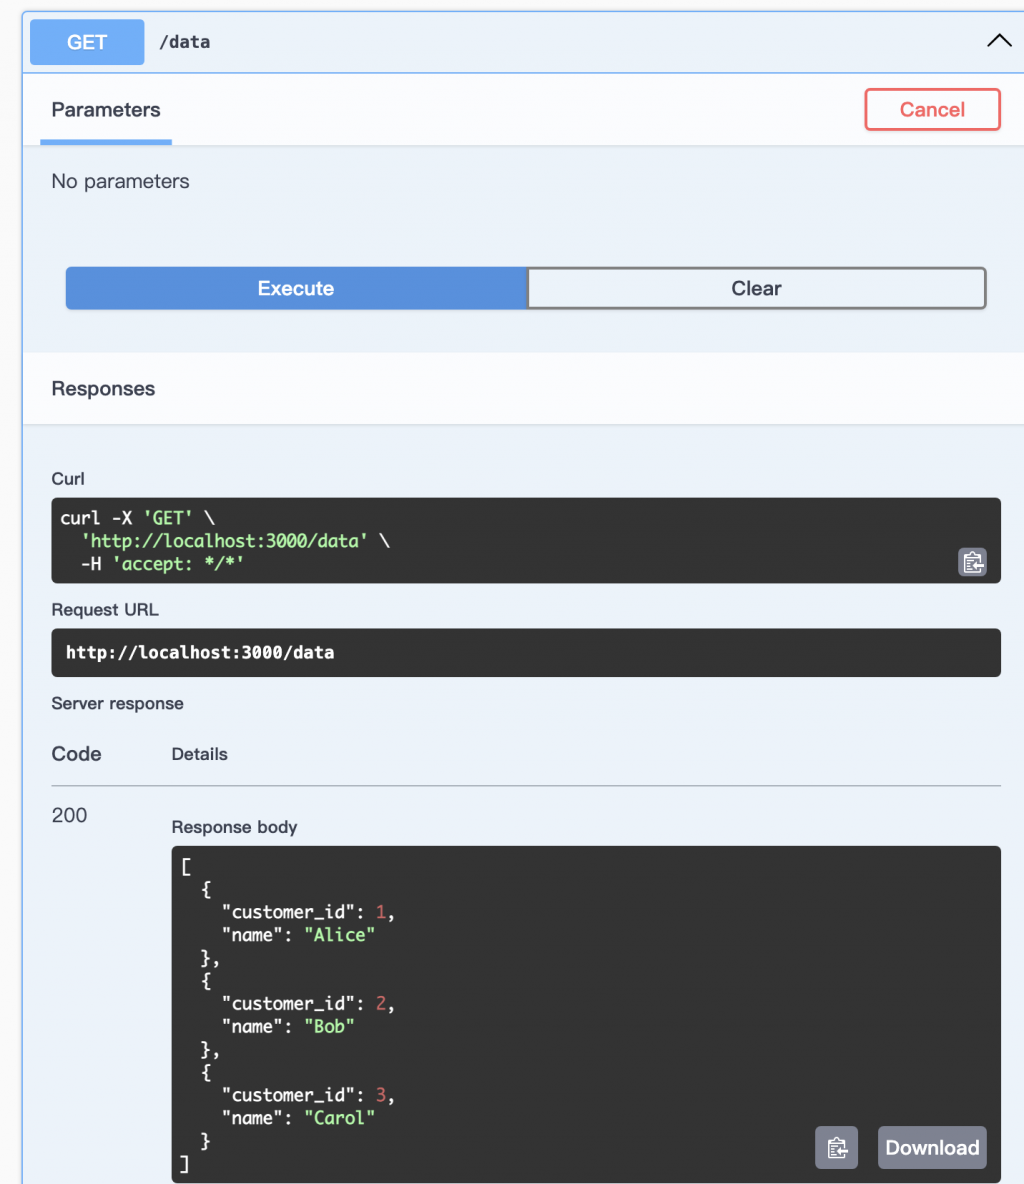Click the /data endpoint path
This screenshot has width=1024, height=1184.
click(184, 42)
